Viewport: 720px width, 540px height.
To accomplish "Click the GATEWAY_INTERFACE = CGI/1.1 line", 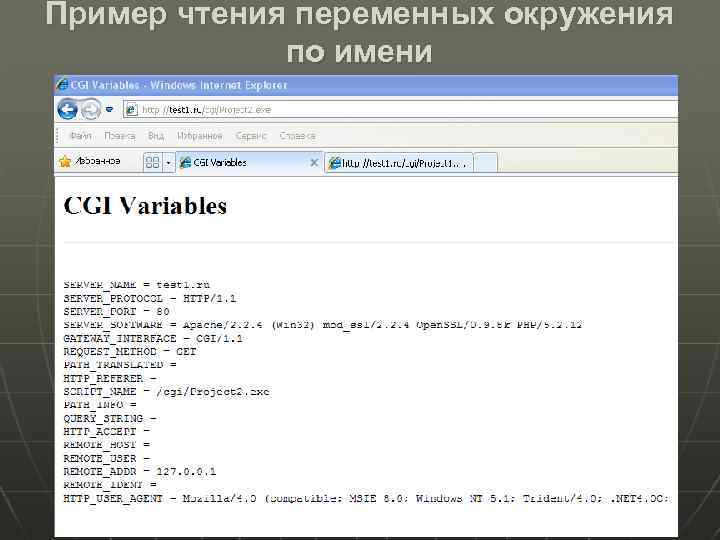I will pyautogui.click(x=153, y=338).
